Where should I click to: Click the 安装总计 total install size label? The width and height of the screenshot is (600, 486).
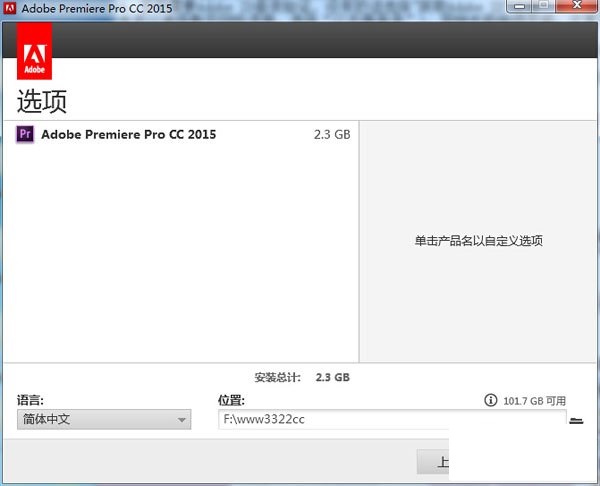click(278, 378)
